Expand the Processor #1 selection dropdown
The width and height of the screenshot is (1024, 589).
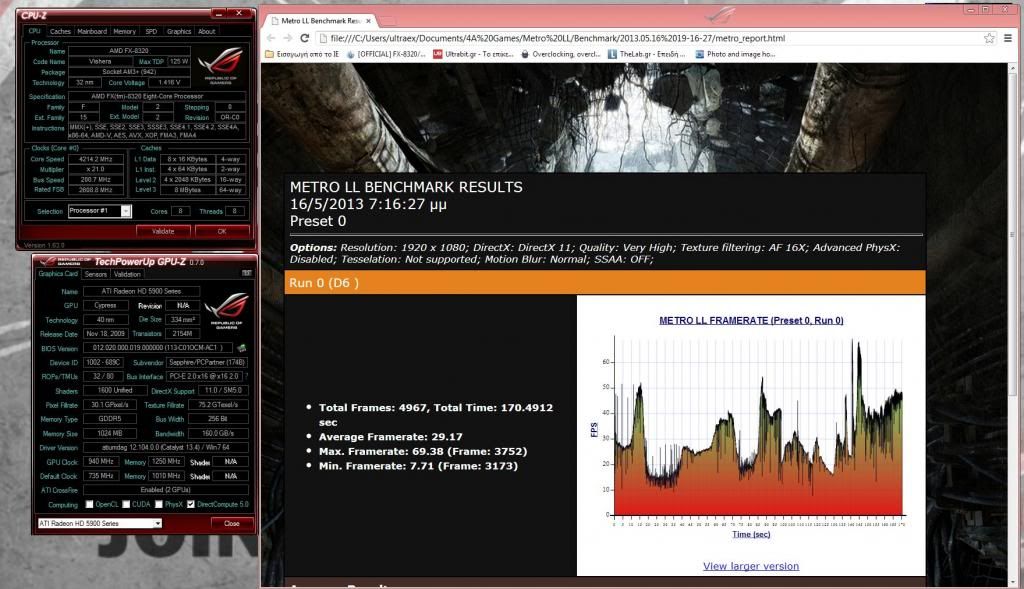[x=126, y=211]
